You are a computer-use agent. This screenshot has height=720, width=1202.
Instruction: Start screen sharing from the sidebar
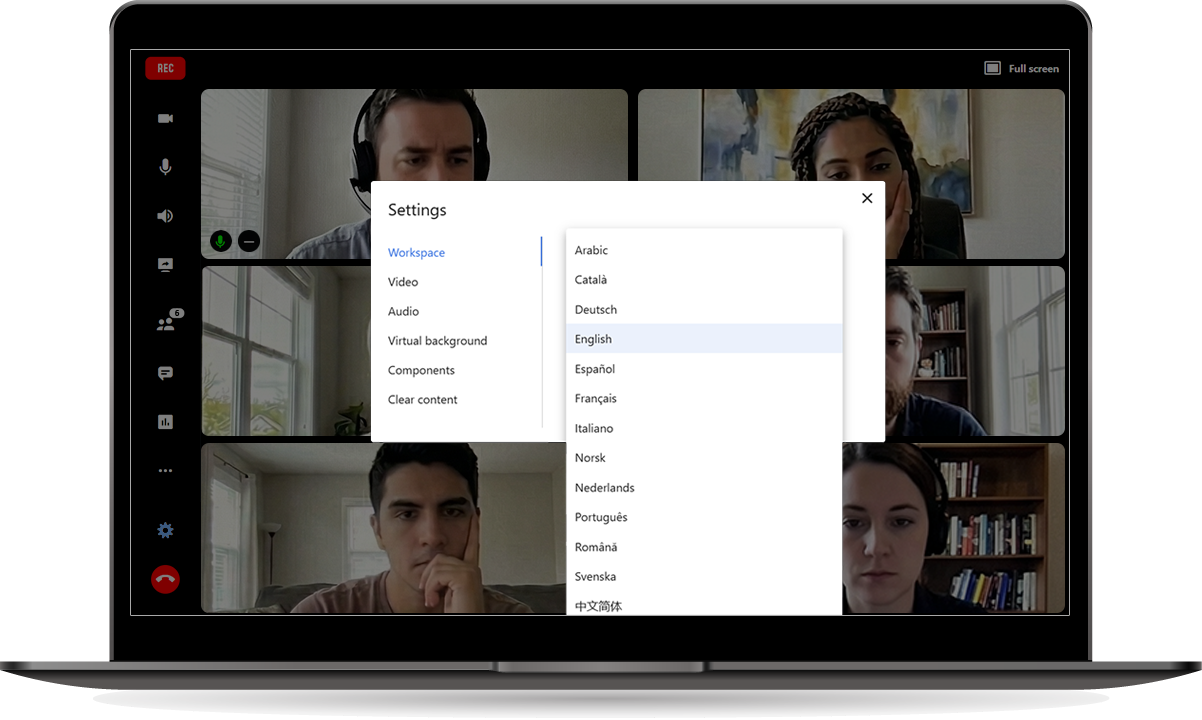pyautogui.click(x=165, y=265)
